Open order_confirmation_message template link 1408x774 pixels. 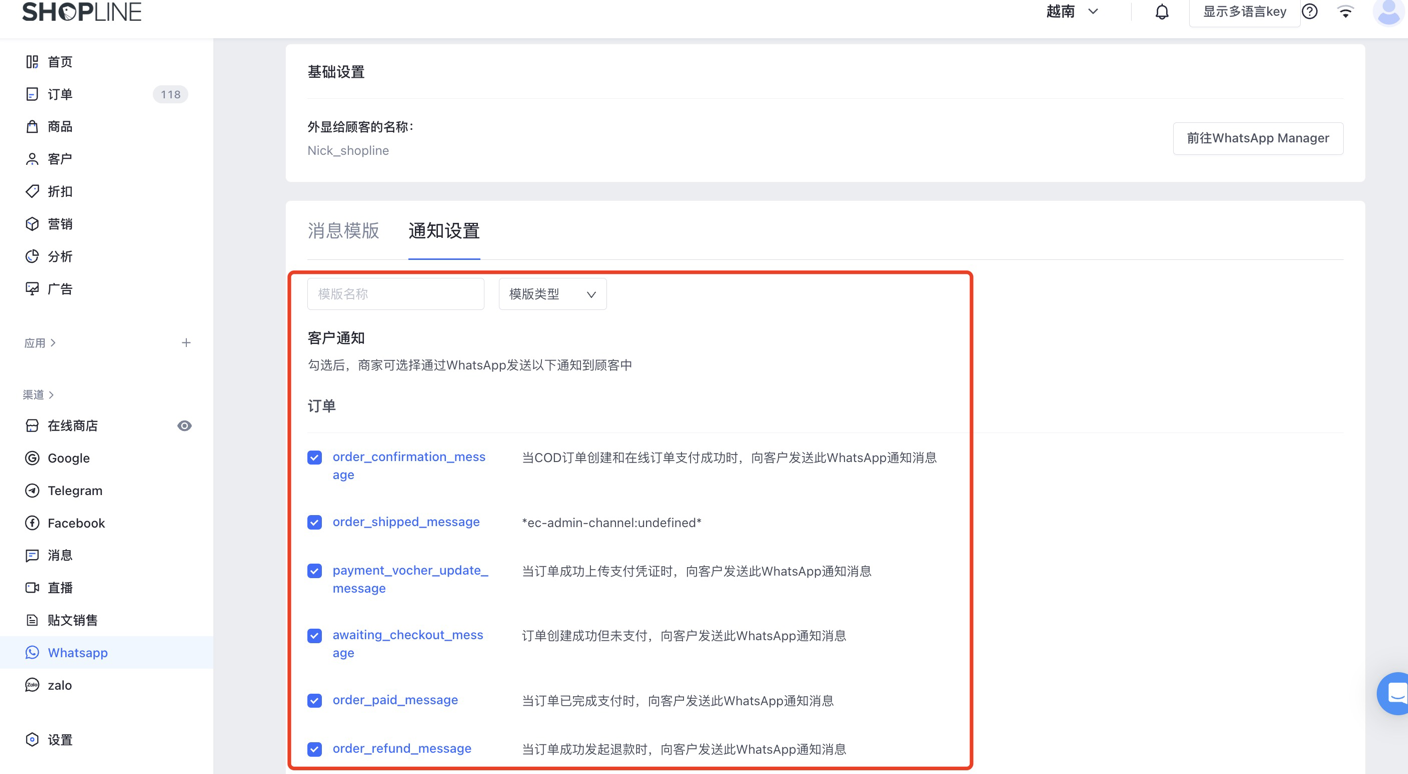(409, 466)
